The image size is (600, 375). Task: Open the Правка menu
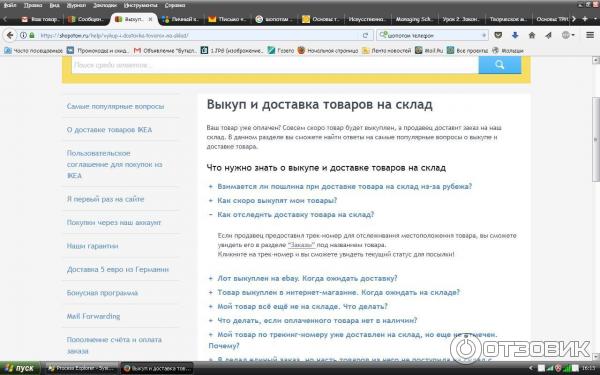pyautogui.click(x=33, y=5)
